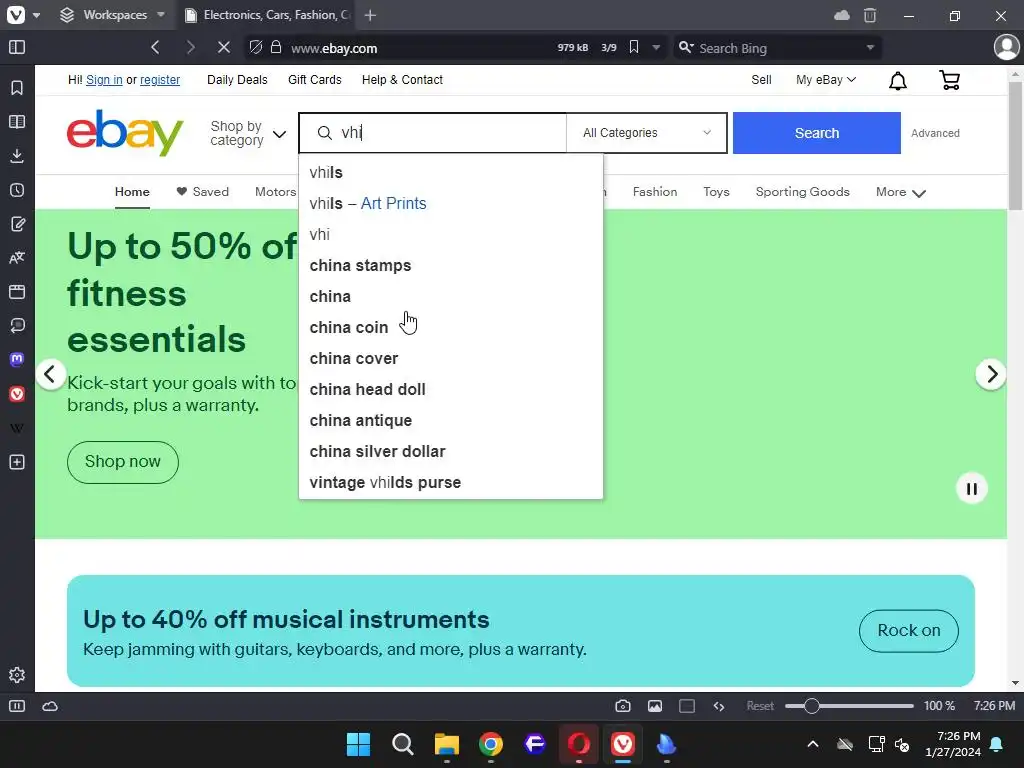Open the Notes panel
Image resolution: width=1024 pixels, height=768 pixels.
[x=17, y=224]
